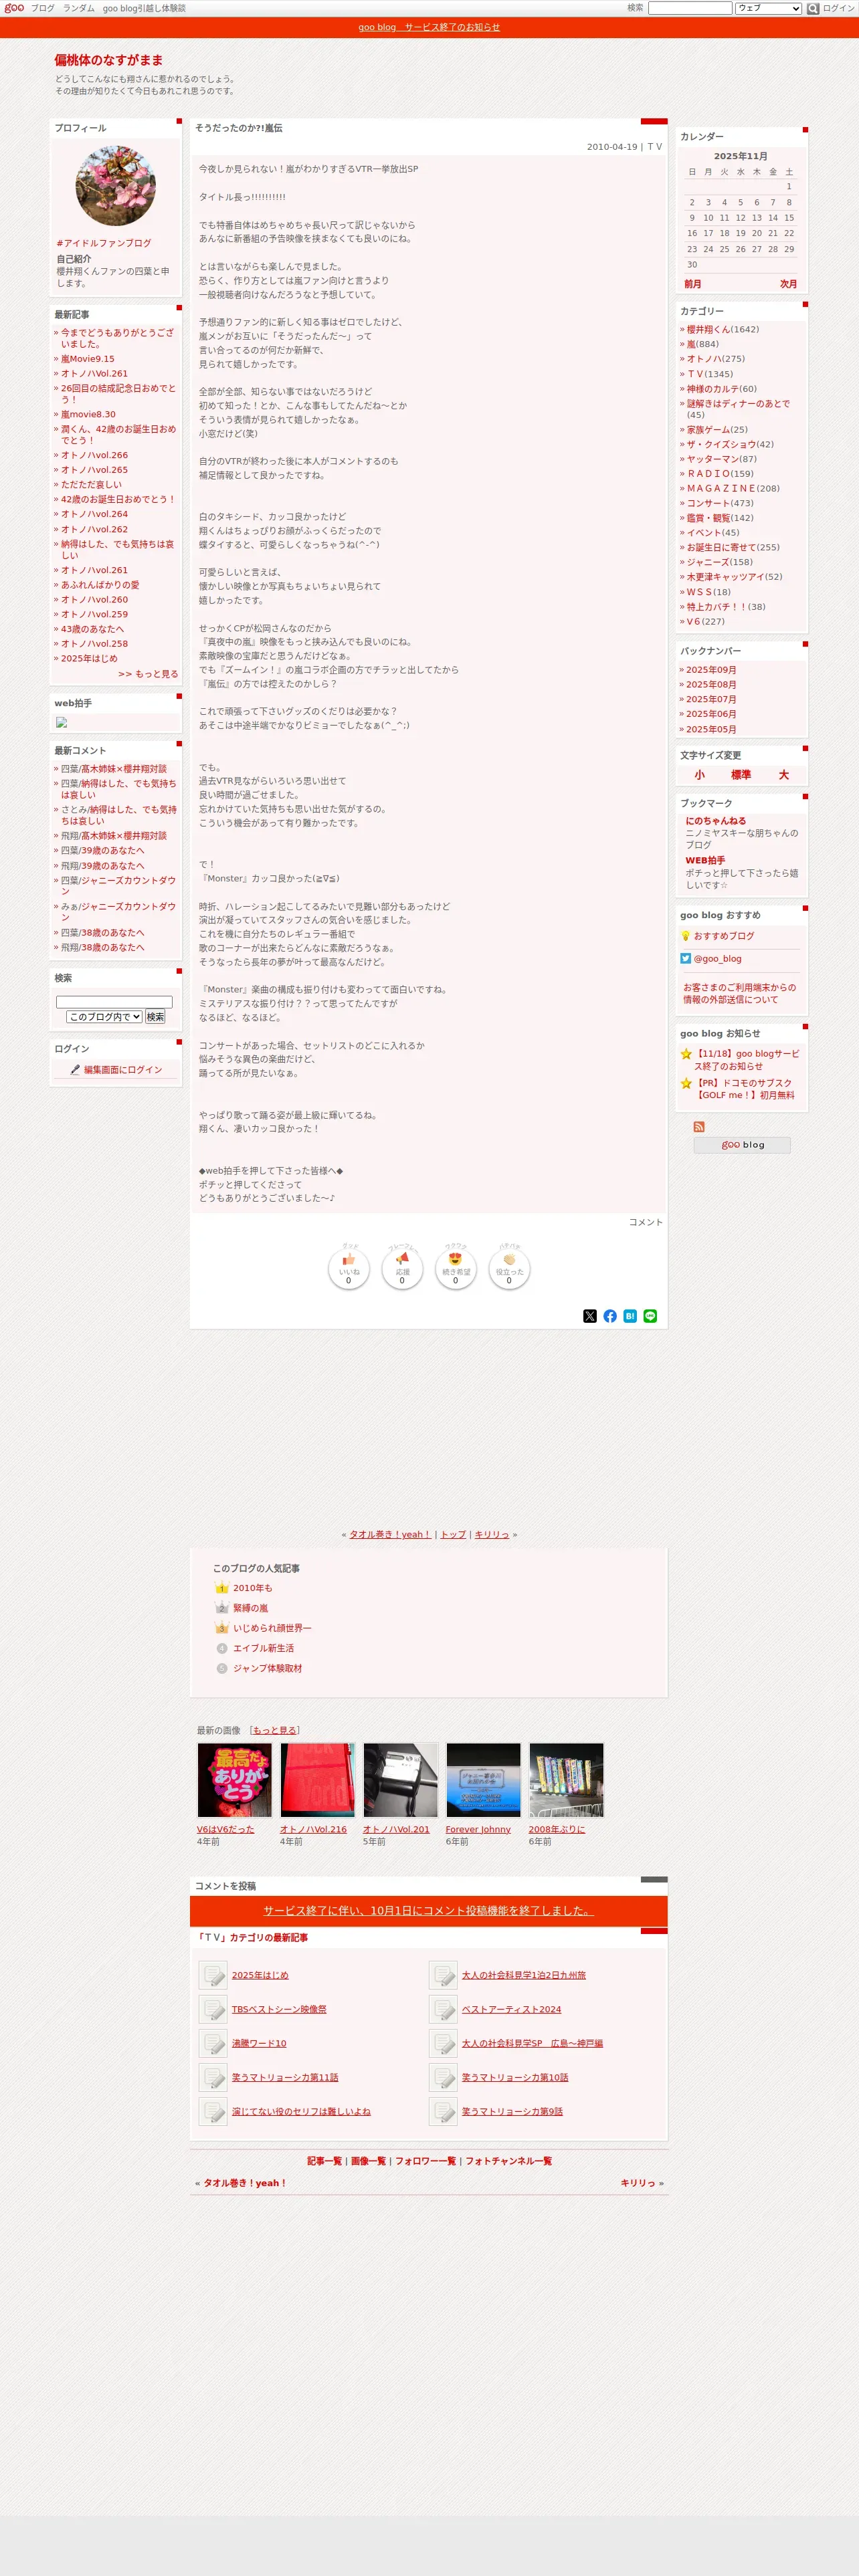
Task: Click the Twitter icon beside @goo_blog
Action: [686, 958]
